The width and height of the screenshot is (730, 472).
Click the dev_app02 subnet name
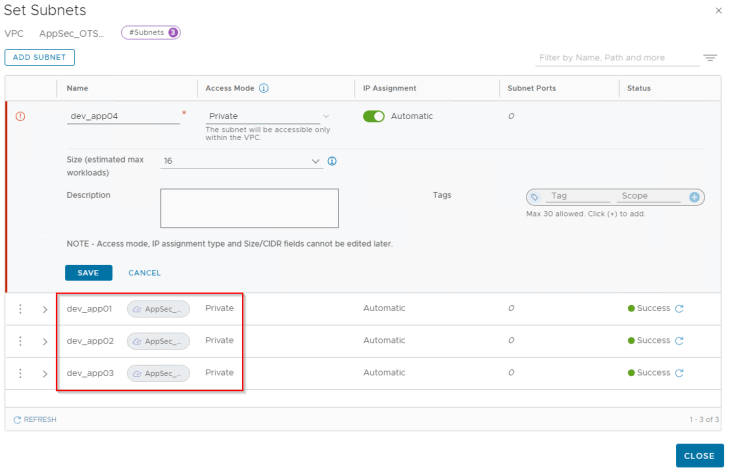pyautogui.click(x=90, y=340)
